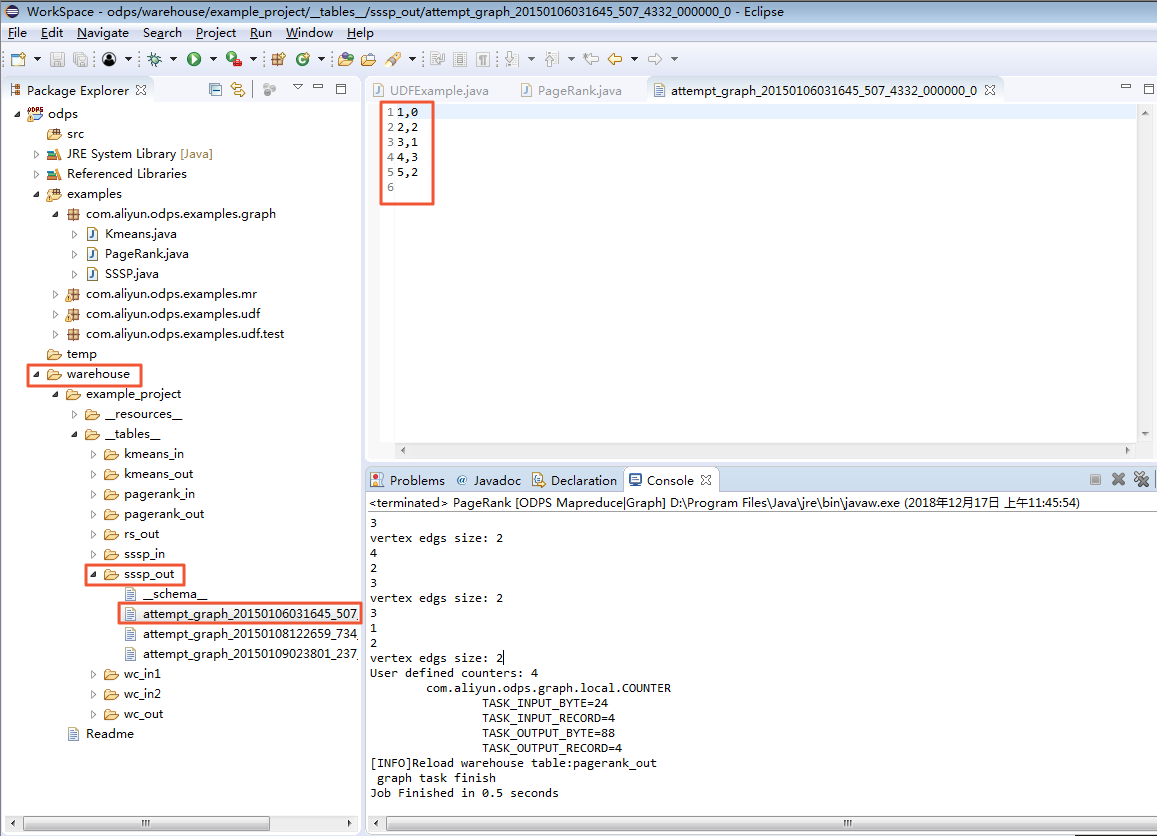Click the Package Explorer horizontal scrollbar
Viewport: 1157px width, 836px height.
pos(145,824)
